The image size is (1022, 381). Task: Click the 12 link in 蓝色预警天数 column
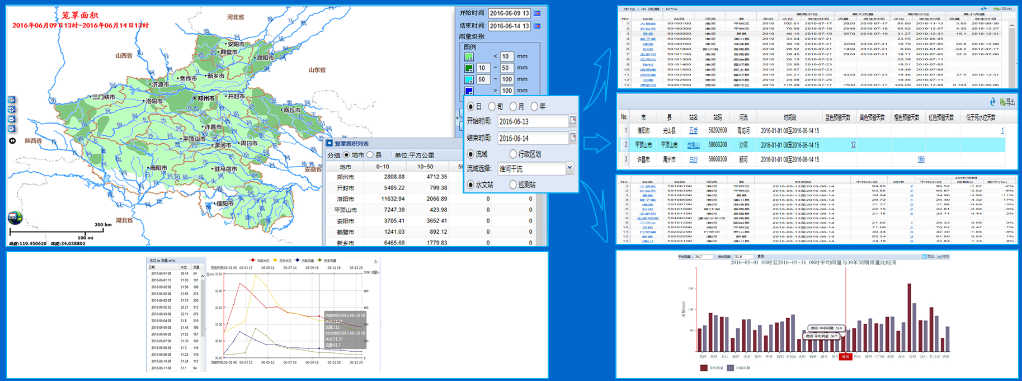853,145
